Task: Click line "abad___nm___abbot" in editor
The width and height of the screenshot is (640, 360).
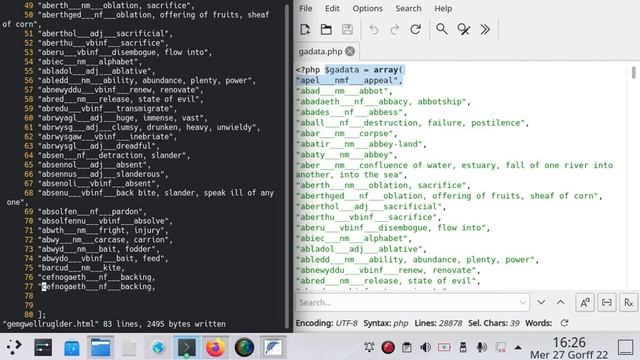Action: coord(344,91)
